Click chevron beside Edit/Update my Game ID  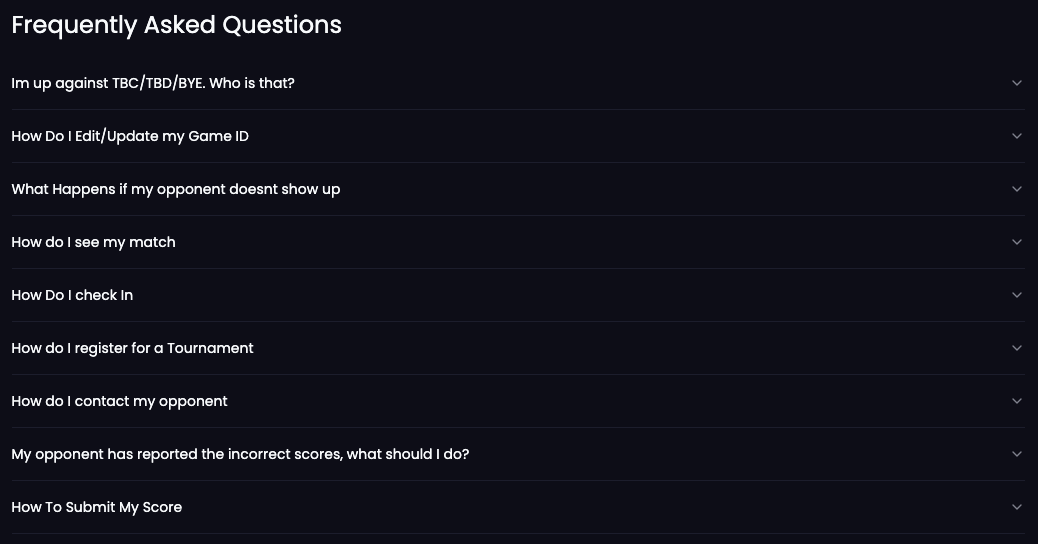pyautogui.click(x=1017, y=136)
